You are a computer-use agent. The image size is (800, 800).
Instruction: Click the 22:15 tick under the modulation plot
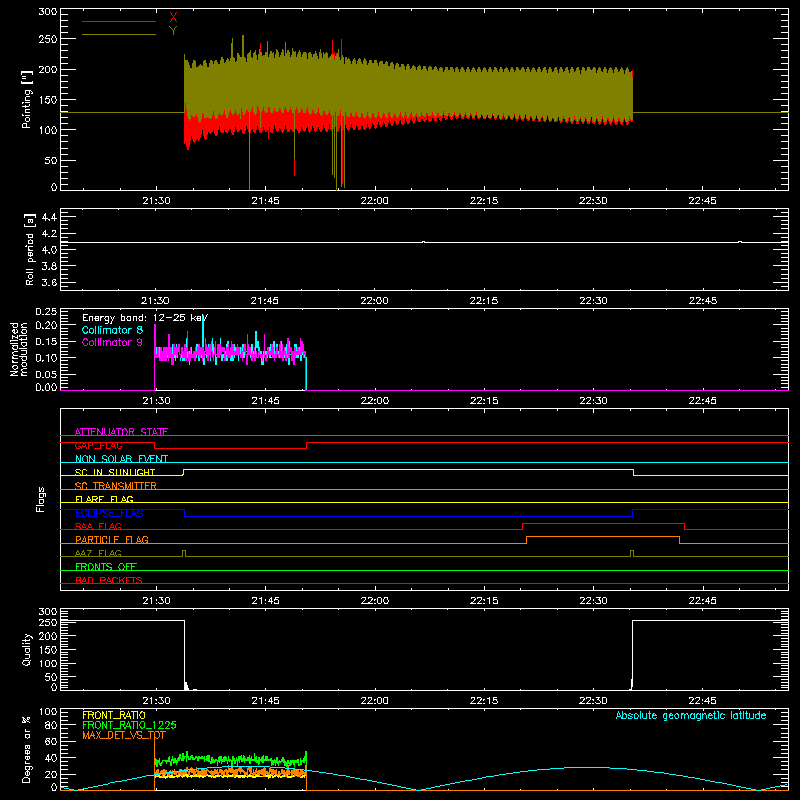(484, 401)
